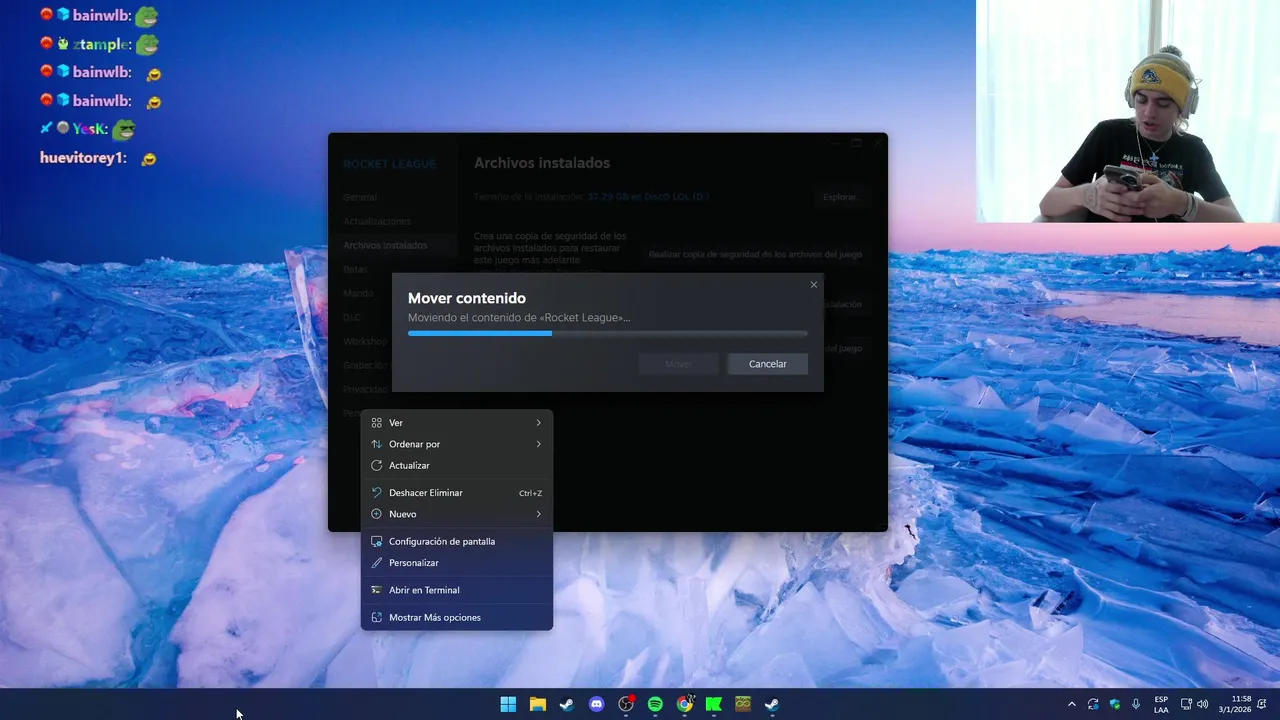
Task: Open the green Kick app icon
Action: click(x=714, y=704)
